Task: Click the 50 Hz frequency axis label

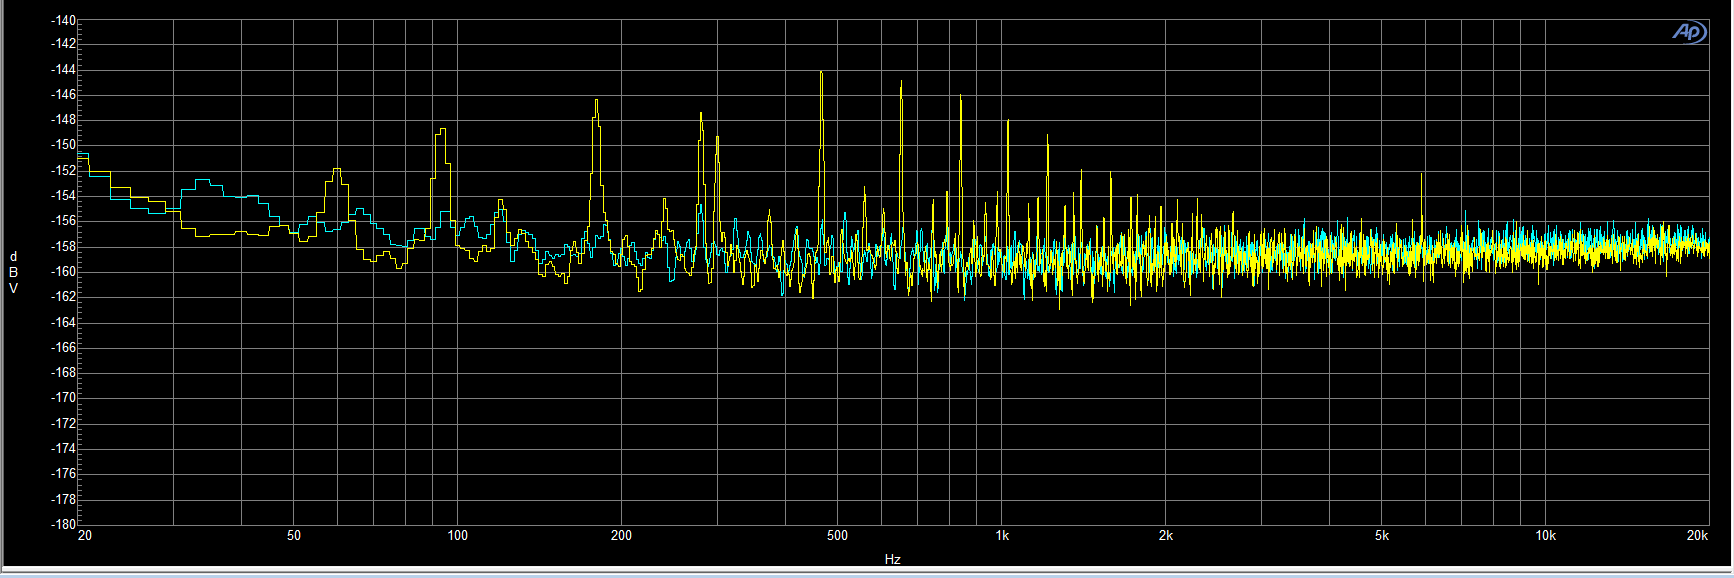Action: point(294,536)
